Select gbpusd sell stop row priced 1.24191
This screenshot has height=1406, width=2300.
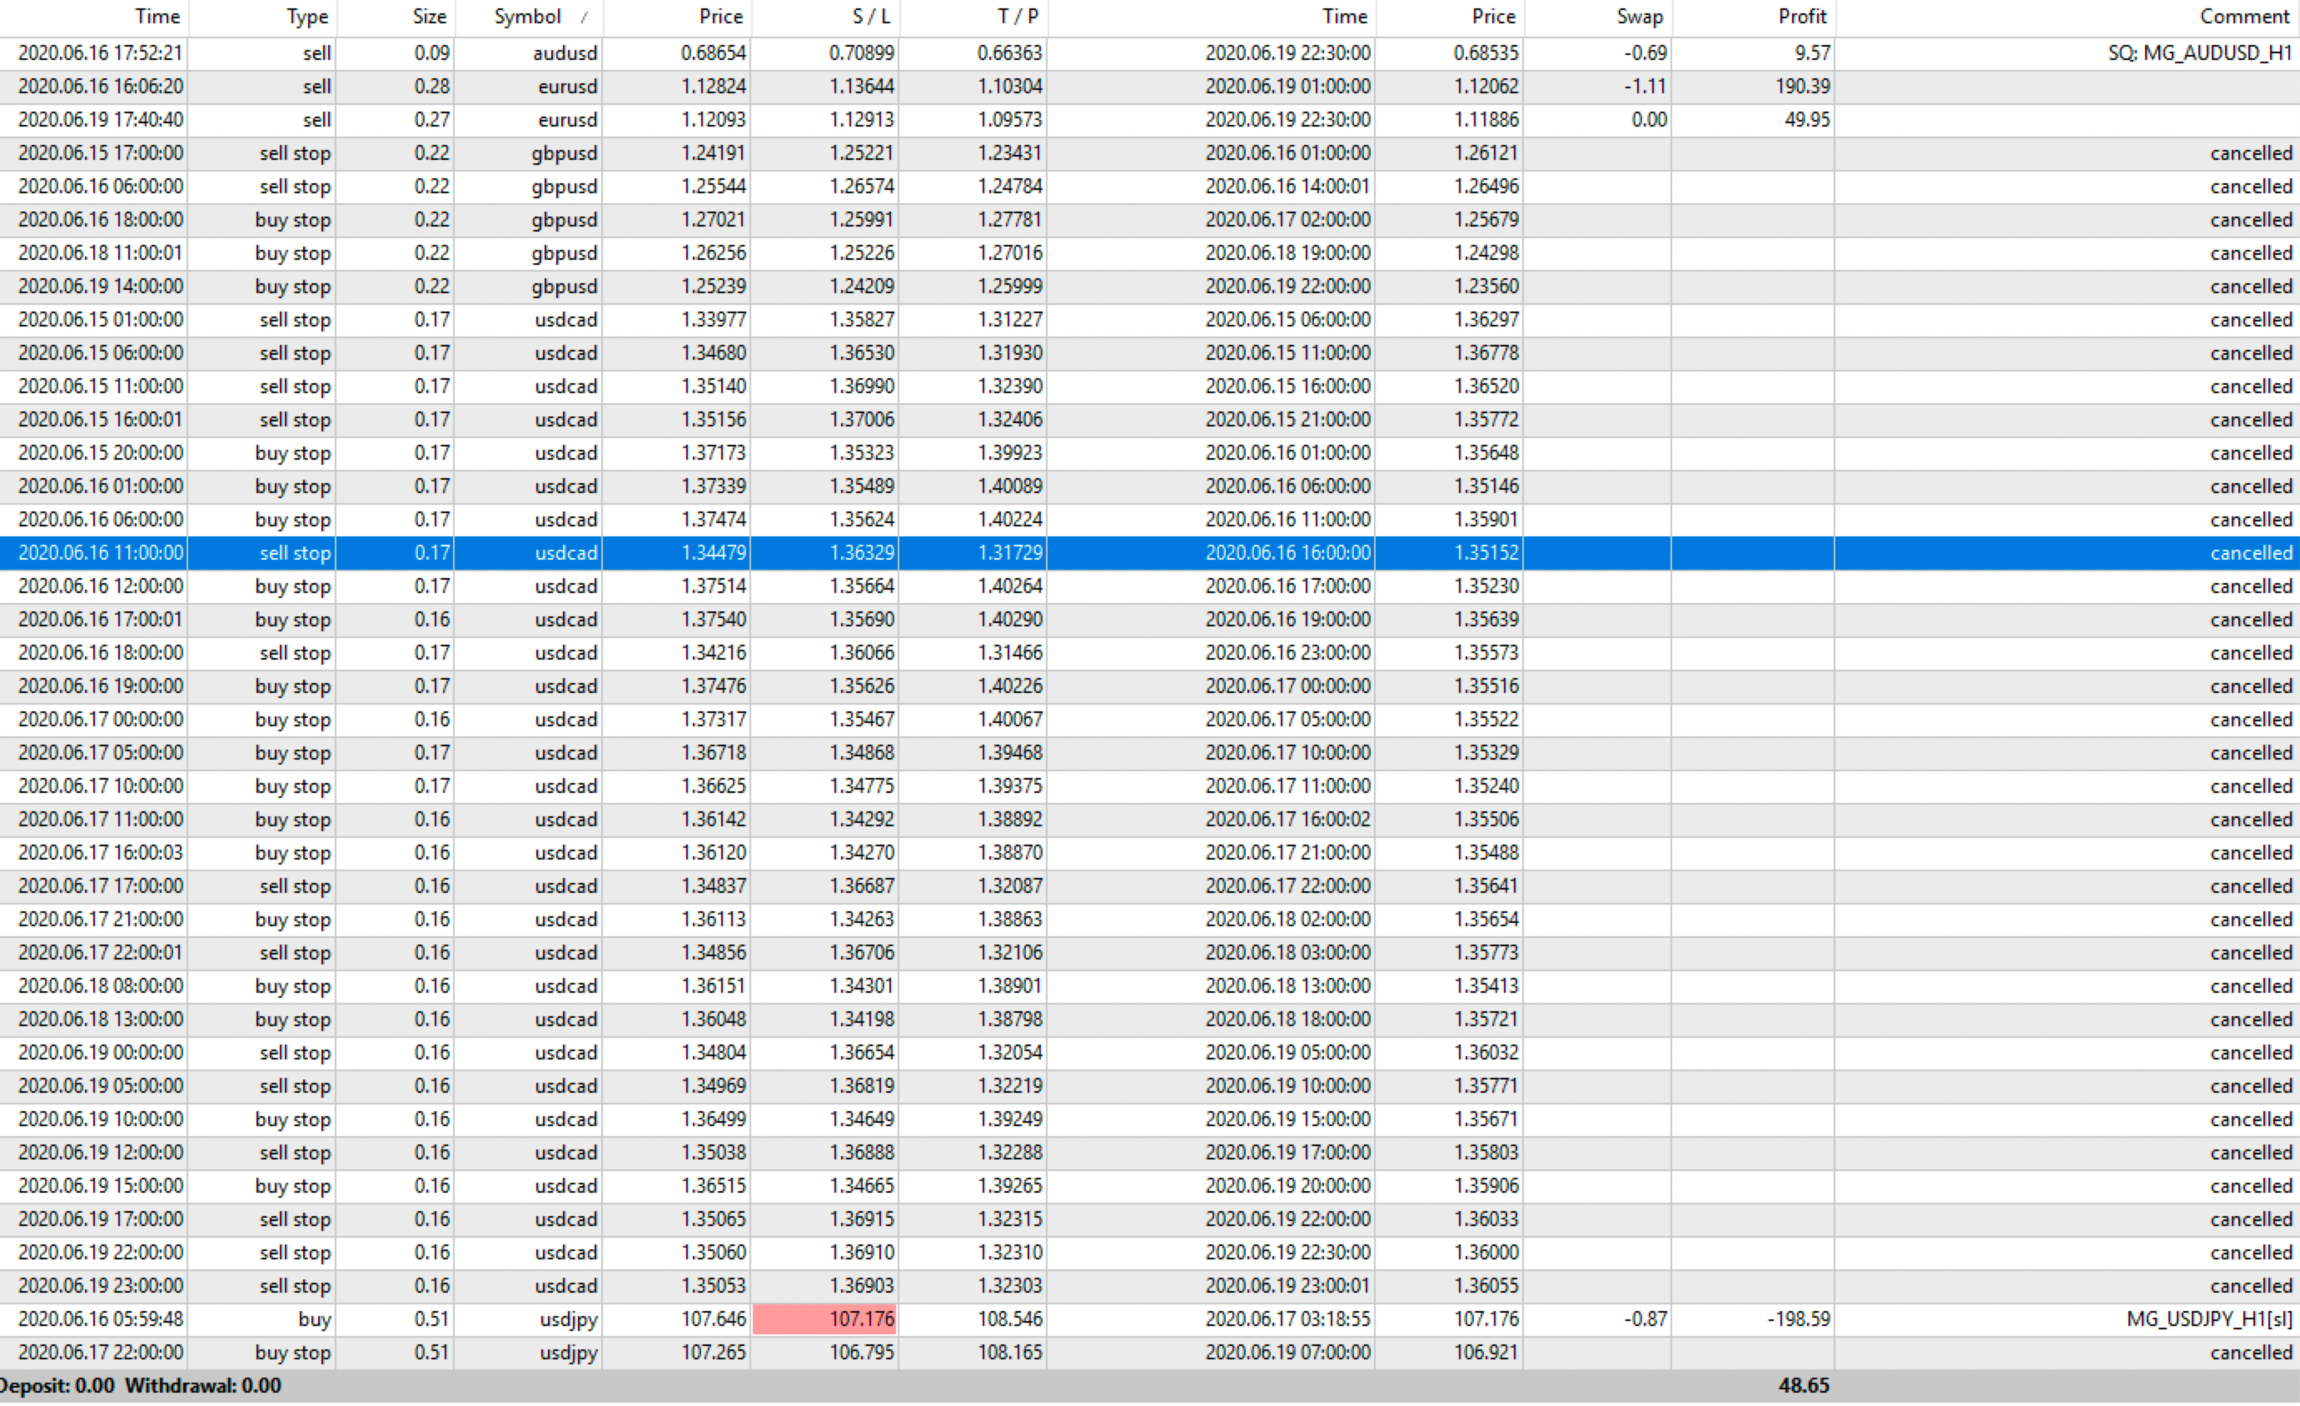coord(565,153)
